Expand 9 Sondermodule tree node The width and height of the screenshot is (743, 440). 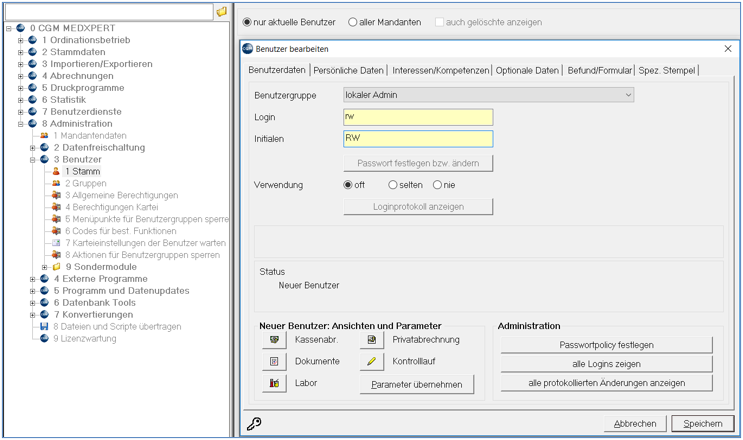[x=45, y=267]
